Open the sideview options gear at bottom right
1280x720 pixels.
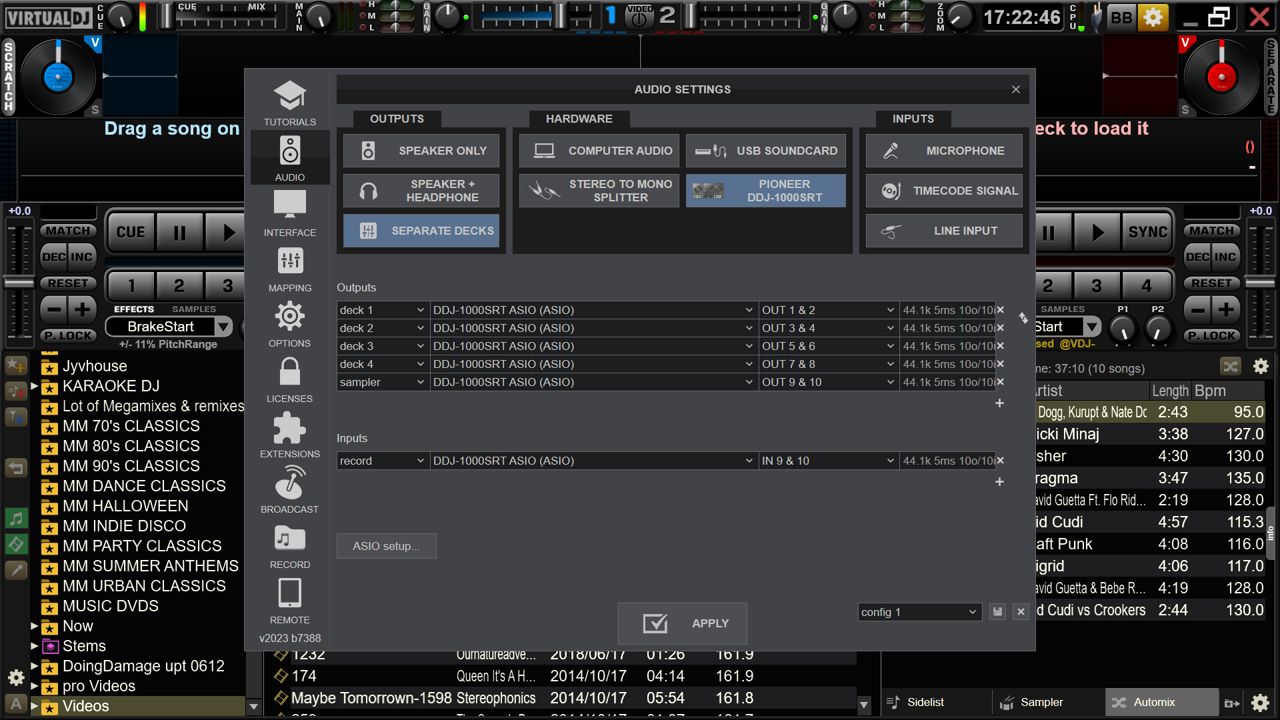click(1261, 703)
